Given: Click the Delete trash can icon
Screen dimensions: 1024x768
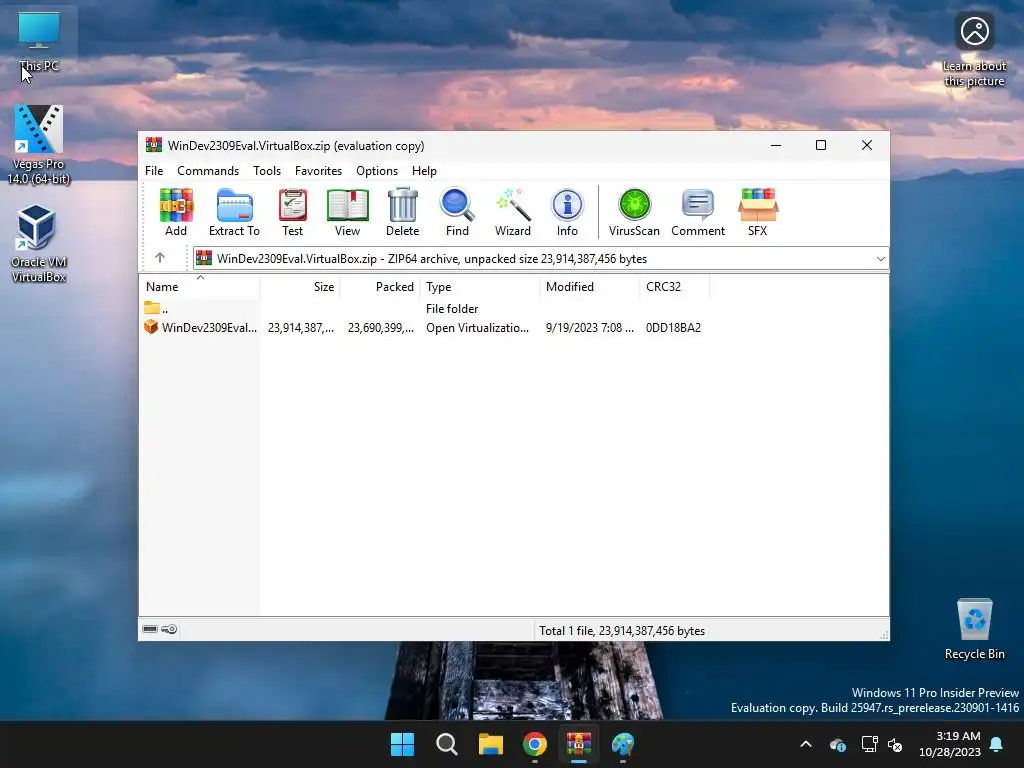Looking at the screenshot, I should point(402,212).
